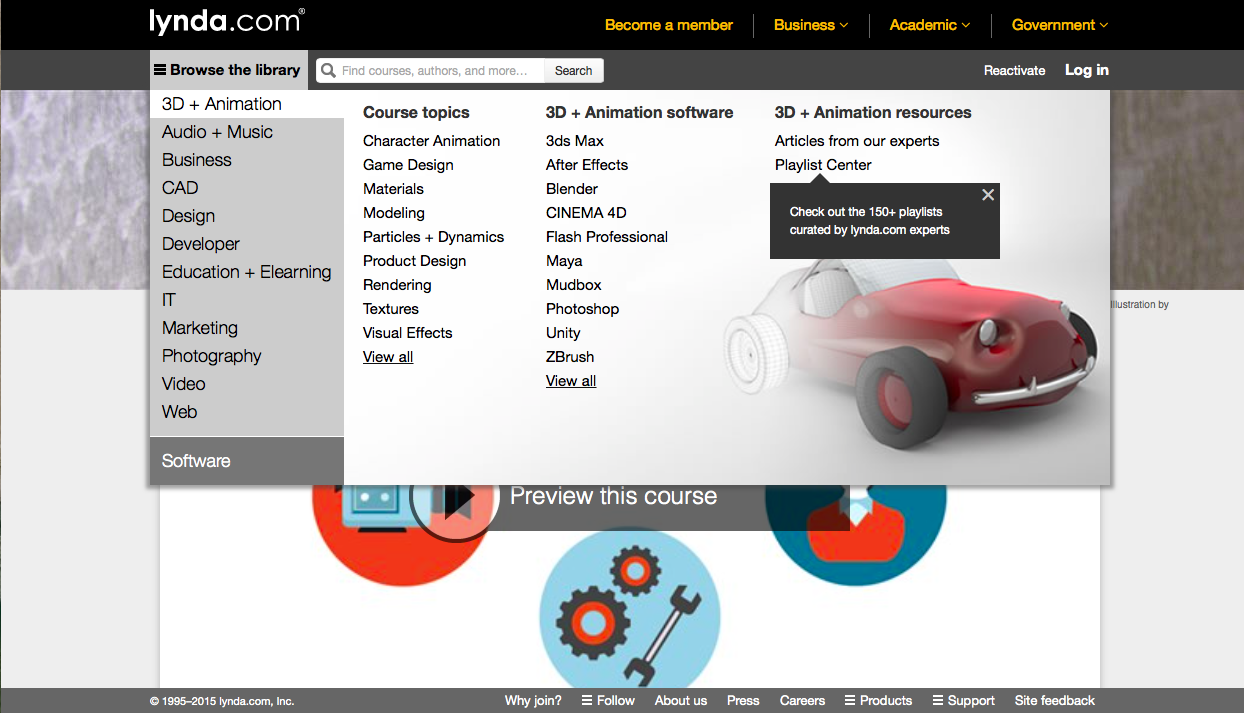Select the Design category

point(247,216)
